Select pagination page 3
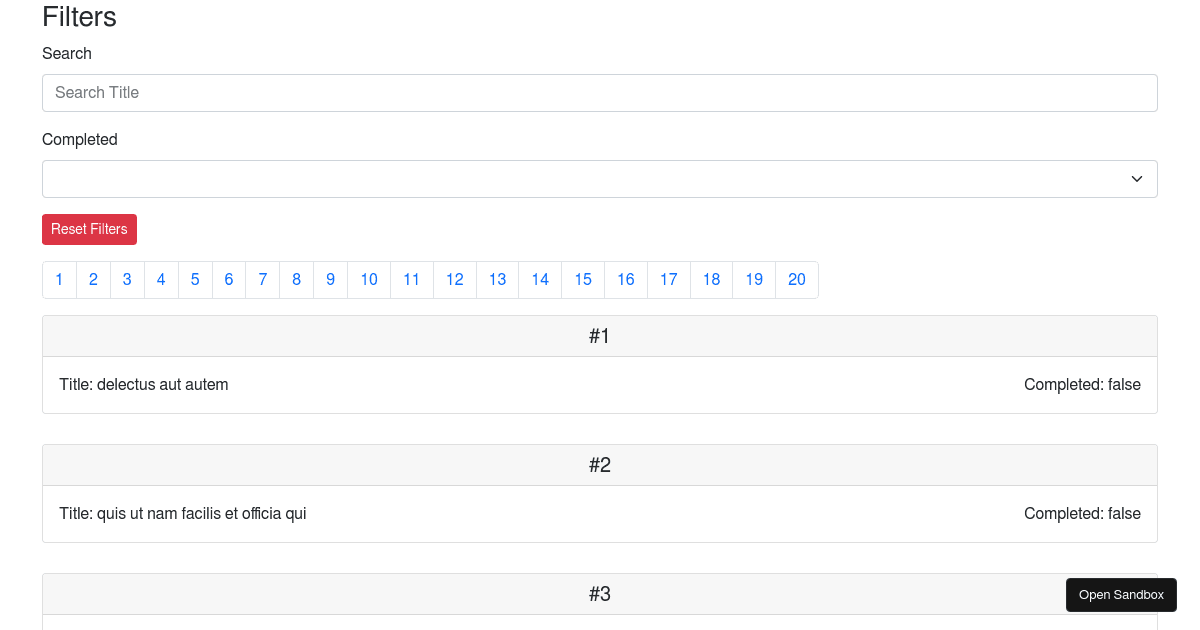This screenshot has width=1200, height=630. 127,280
